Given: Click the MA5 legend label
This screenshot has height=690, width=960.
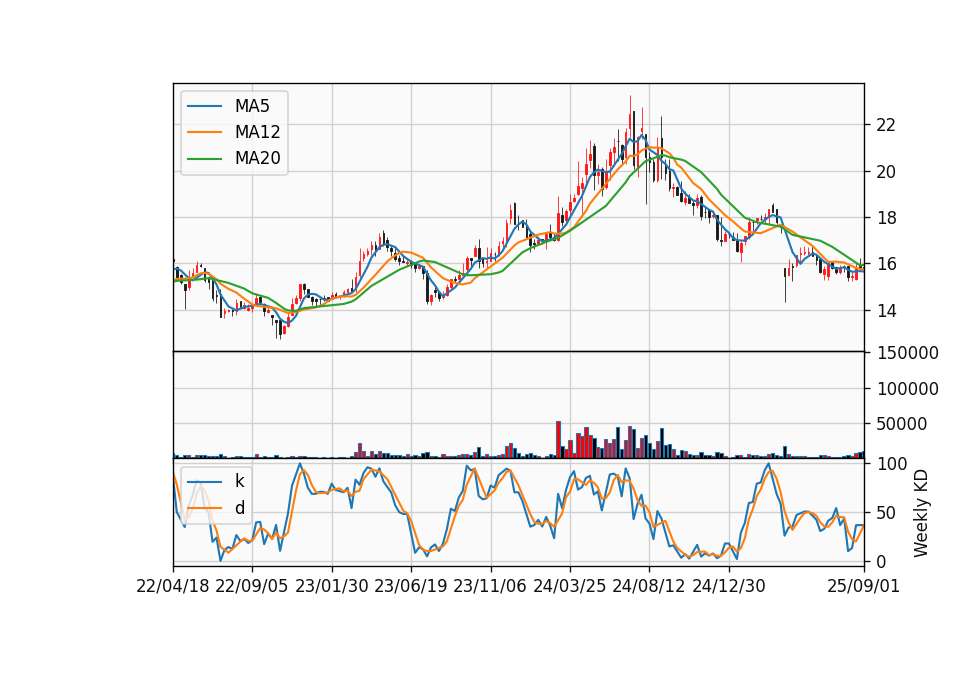Looking at the screenshot, I should [252, 106].
